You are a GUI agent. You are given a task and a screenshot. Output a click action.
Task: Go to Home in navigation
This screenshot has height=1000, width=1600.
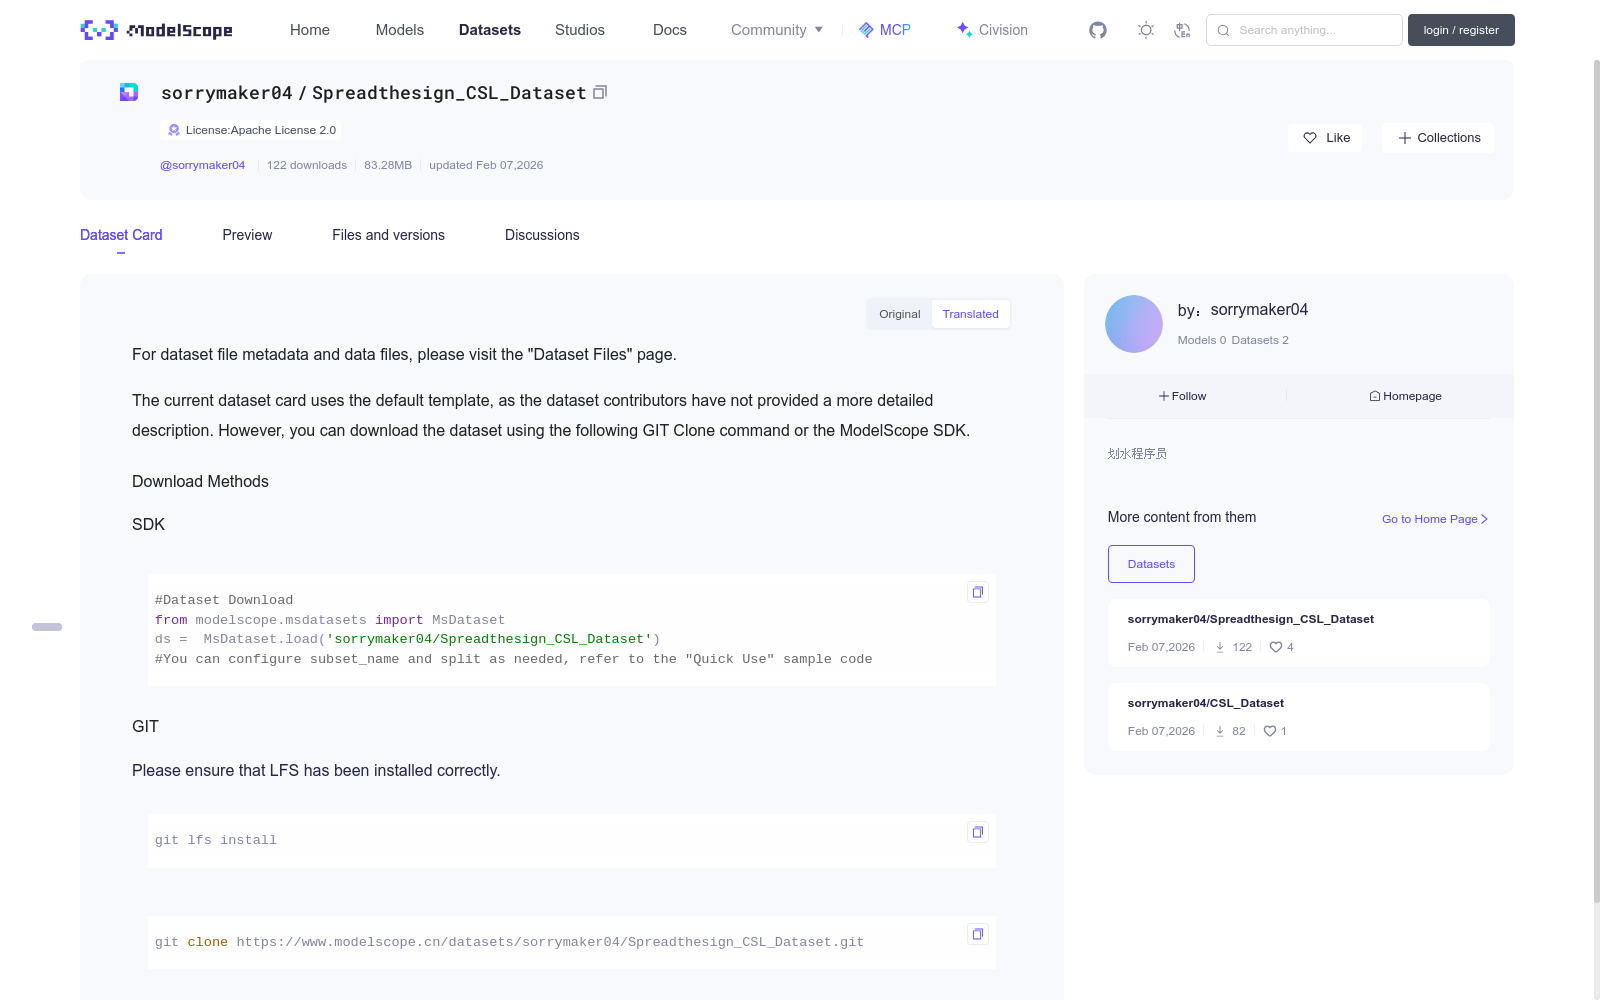tap(310, 30)
